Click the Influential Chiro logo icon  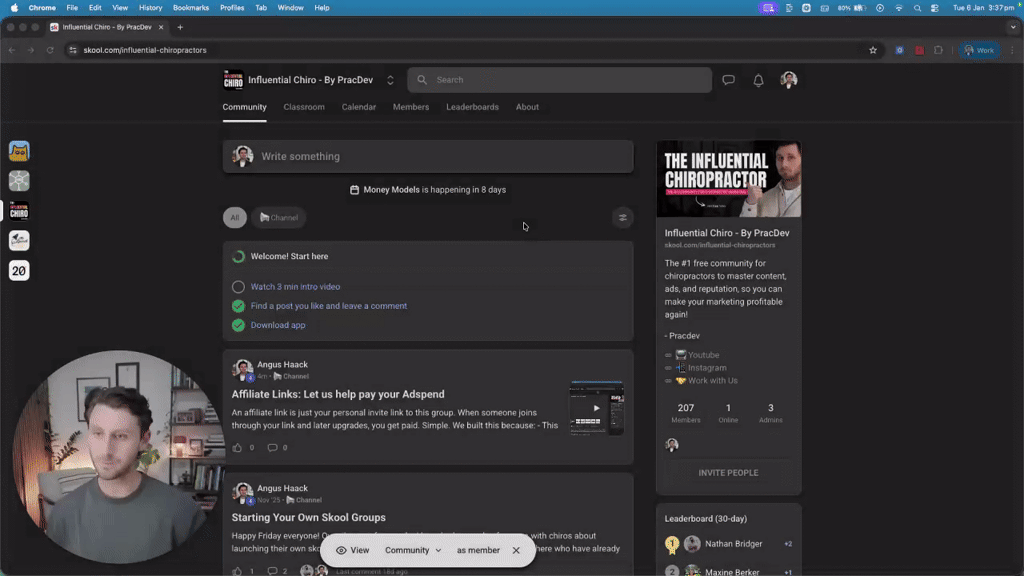[x=233, y=80]
